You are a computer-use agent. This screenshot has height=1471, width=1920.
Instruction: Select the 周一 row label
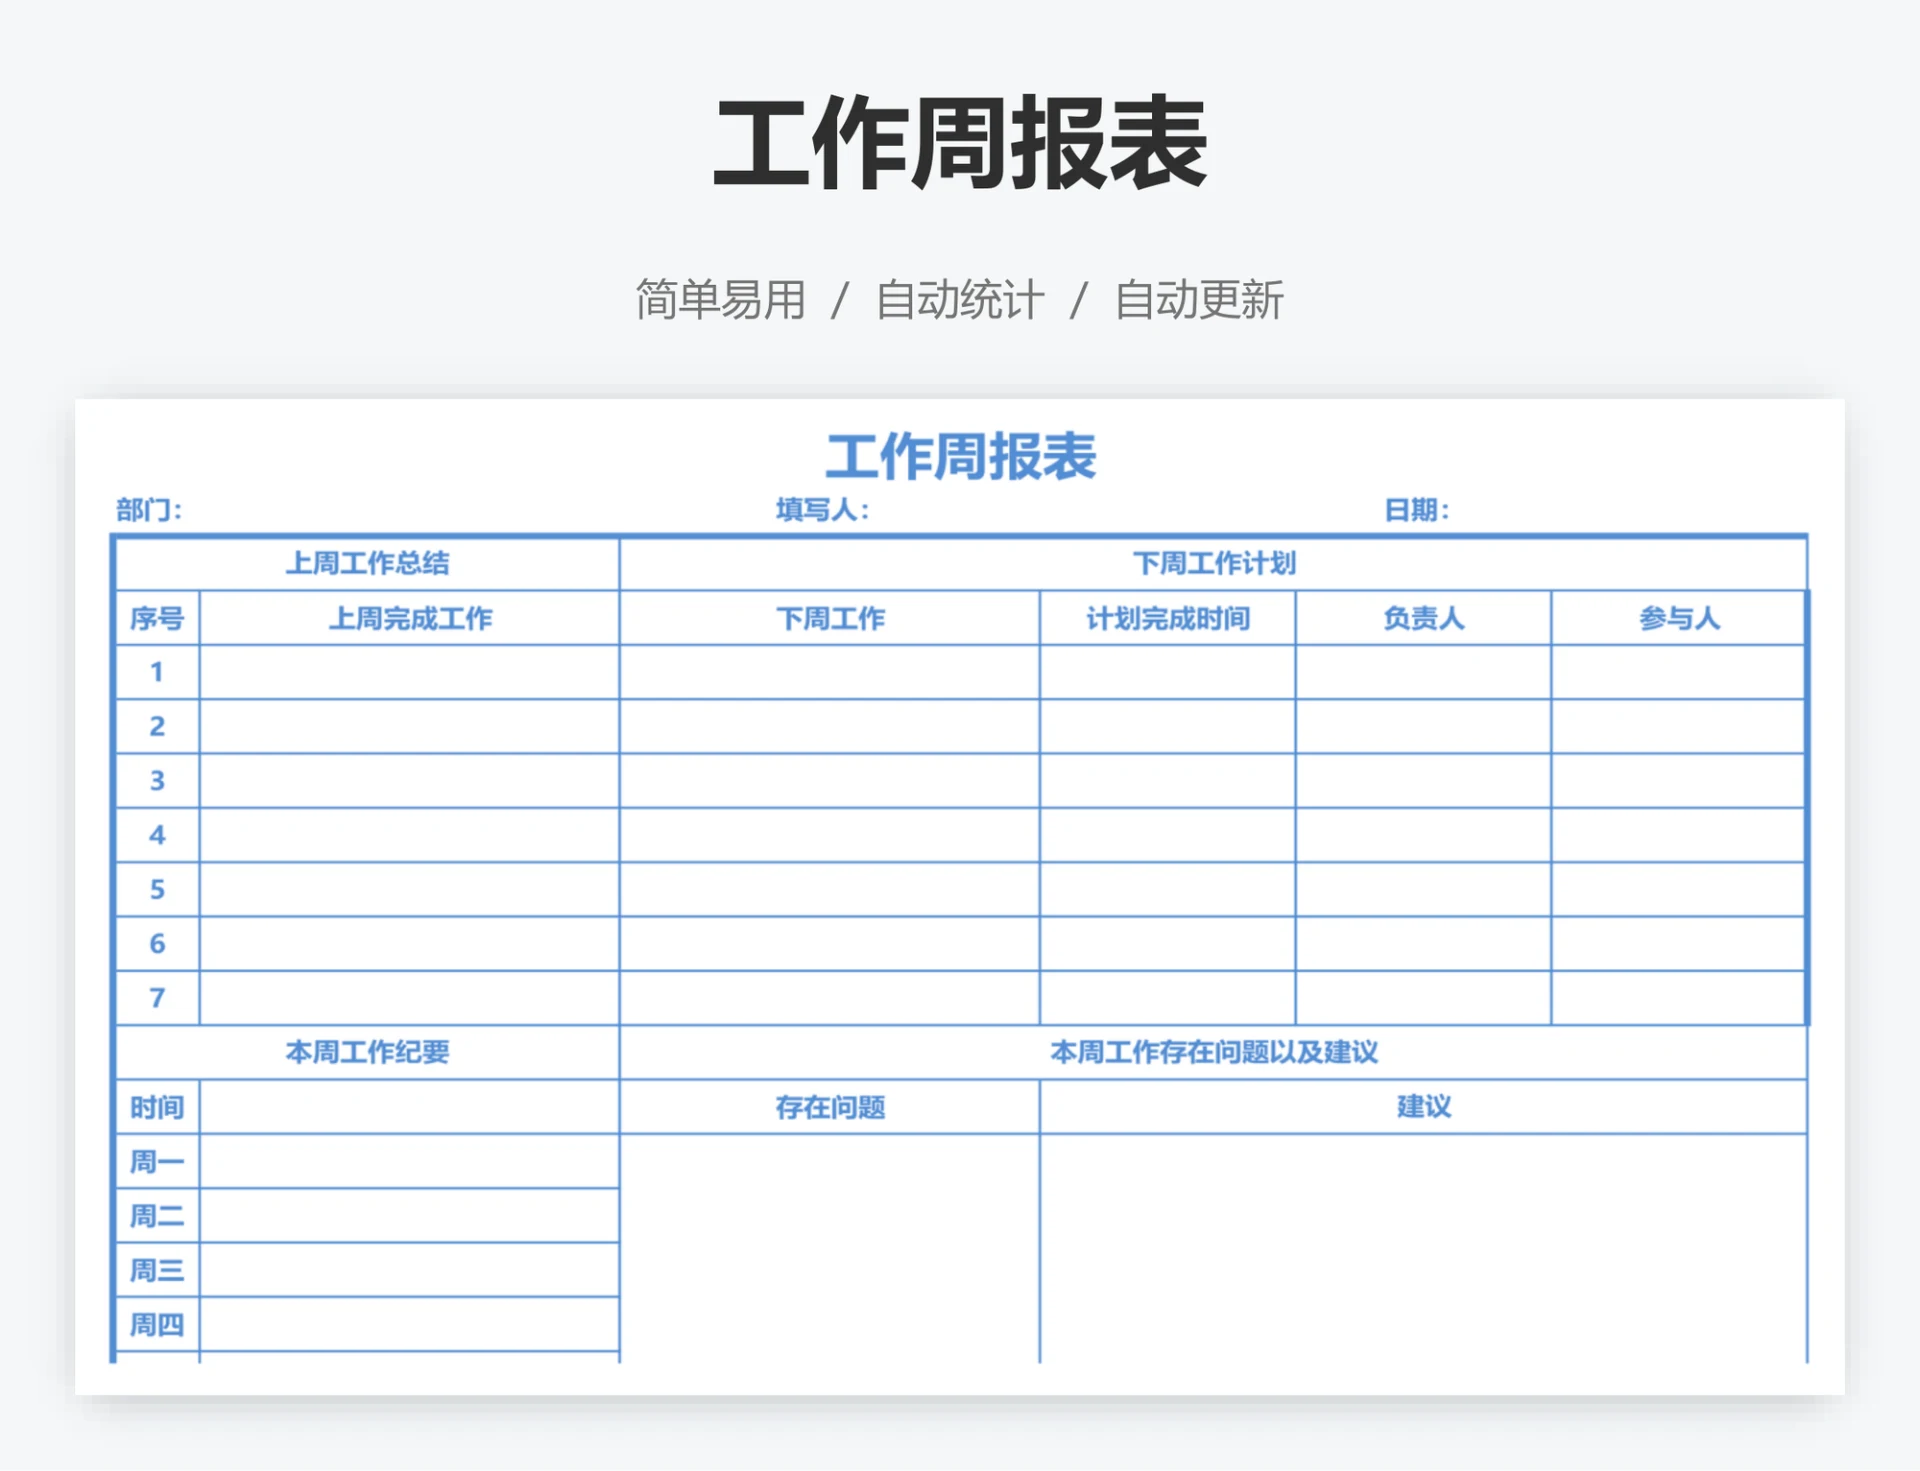pos(156,1160)
